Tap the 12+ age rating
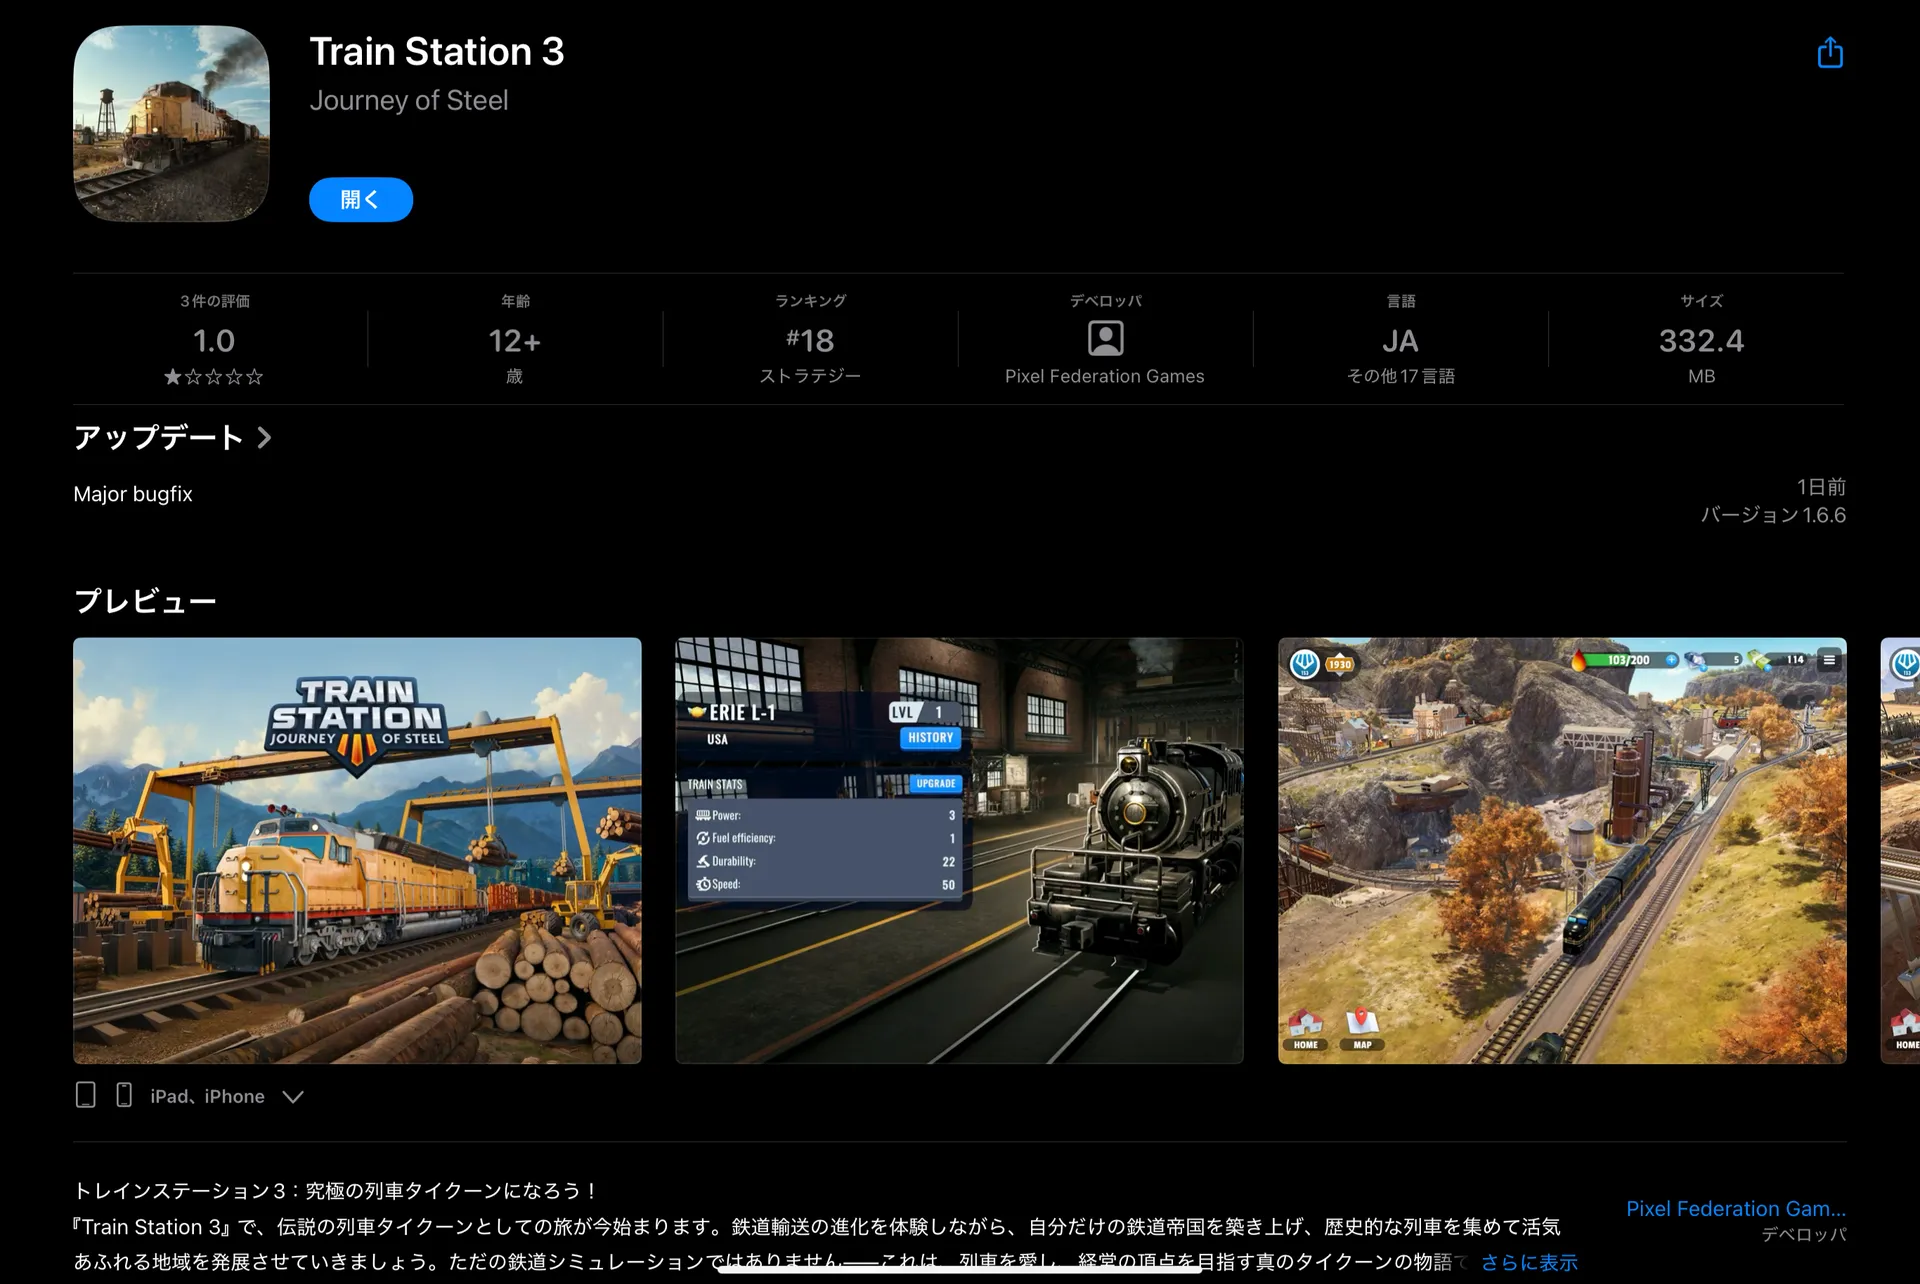 514,341
